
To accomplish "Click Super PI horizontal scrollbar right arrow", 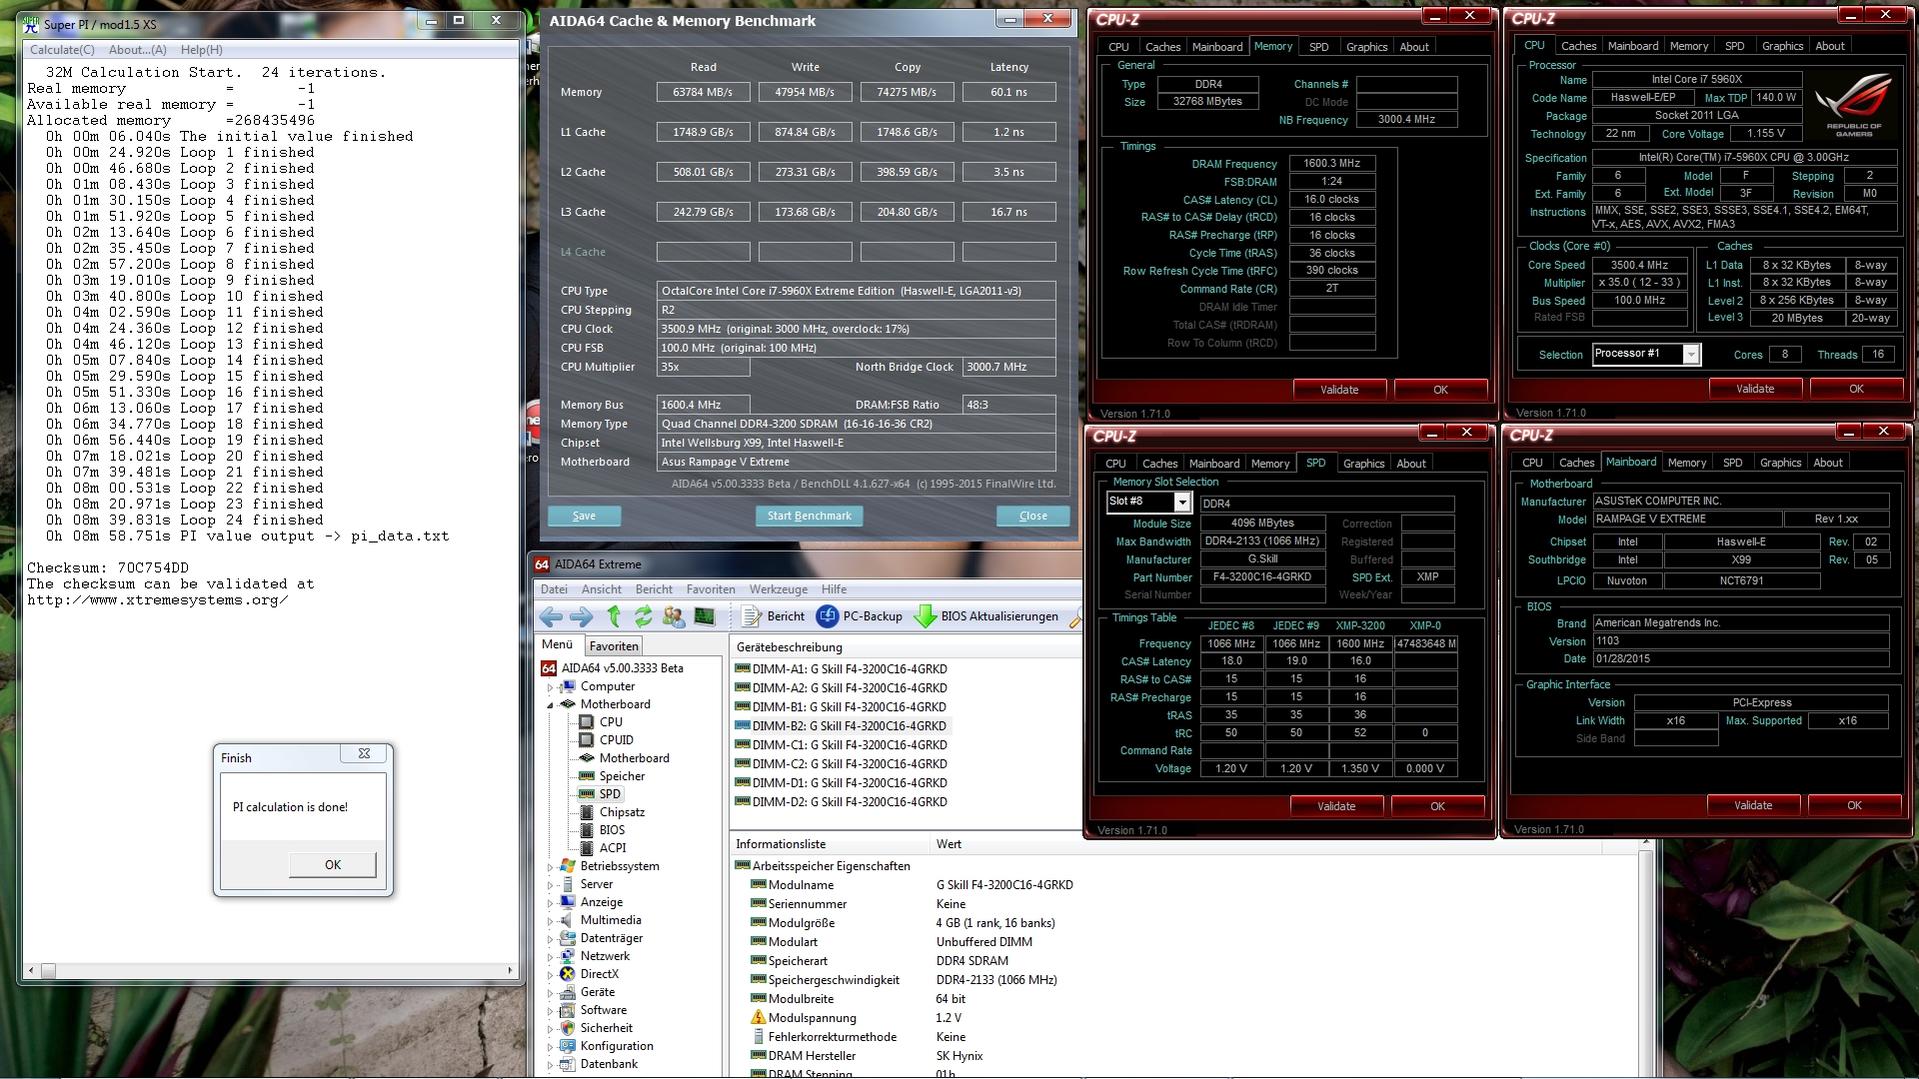I will pos(510,970).
